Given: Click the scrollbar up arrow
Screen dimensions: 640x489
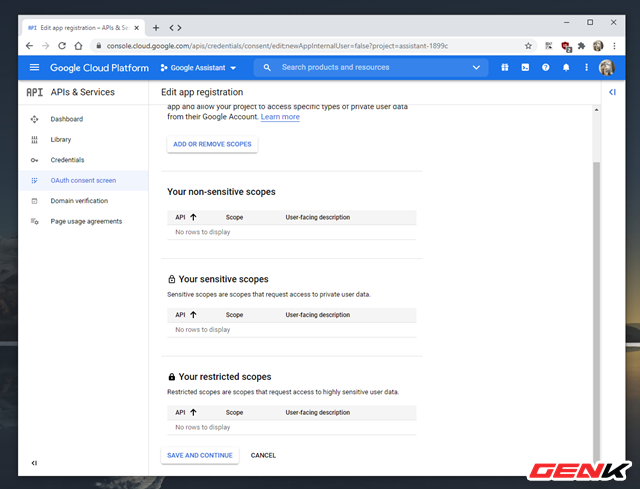Looking at the screenshot, I should (x=596, y=110).
